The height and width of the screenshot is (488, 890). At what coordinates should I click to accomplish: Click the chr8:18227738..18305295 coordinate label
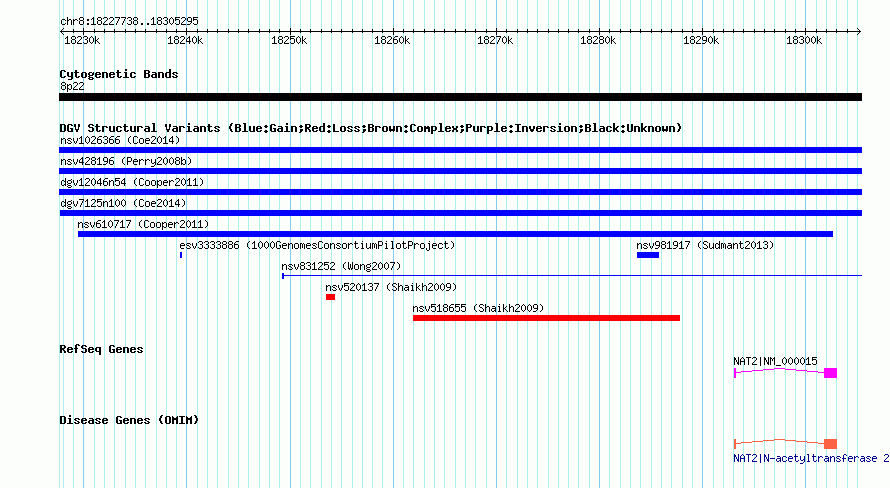coord(129,21)
